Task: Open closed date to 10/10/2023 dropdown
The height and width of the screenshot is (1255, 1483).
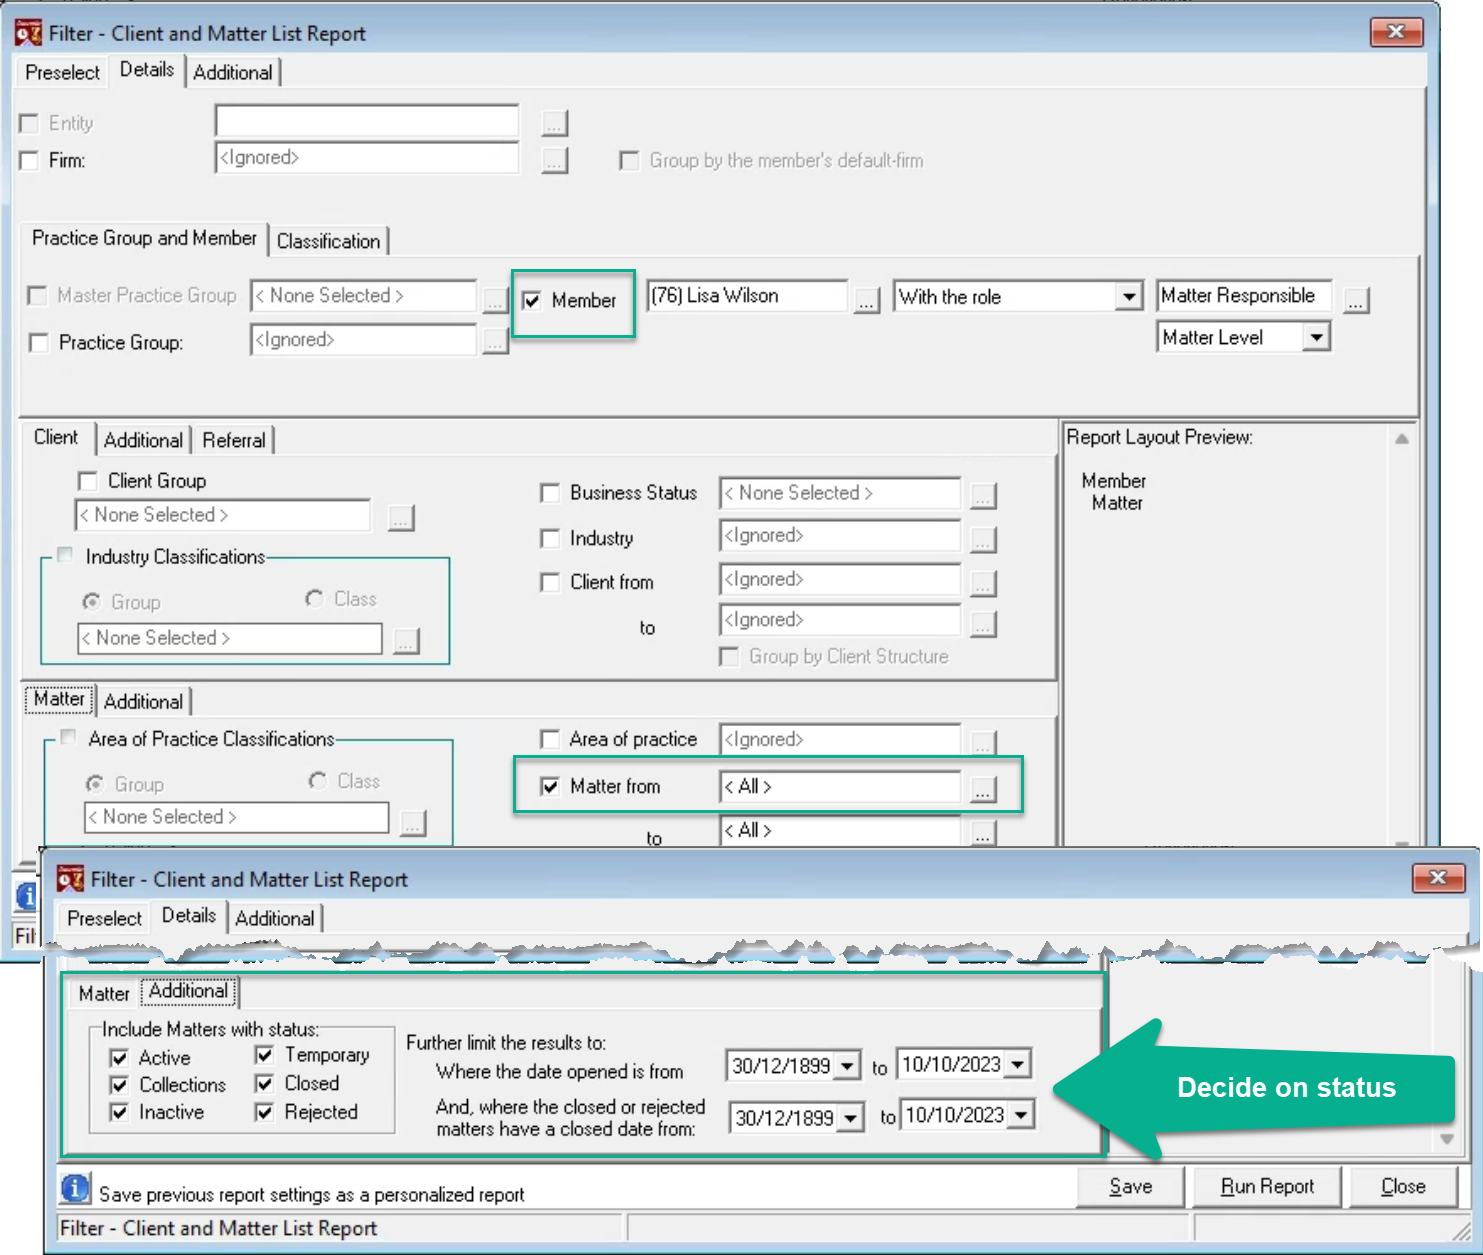Action: coord(1022,1114)
